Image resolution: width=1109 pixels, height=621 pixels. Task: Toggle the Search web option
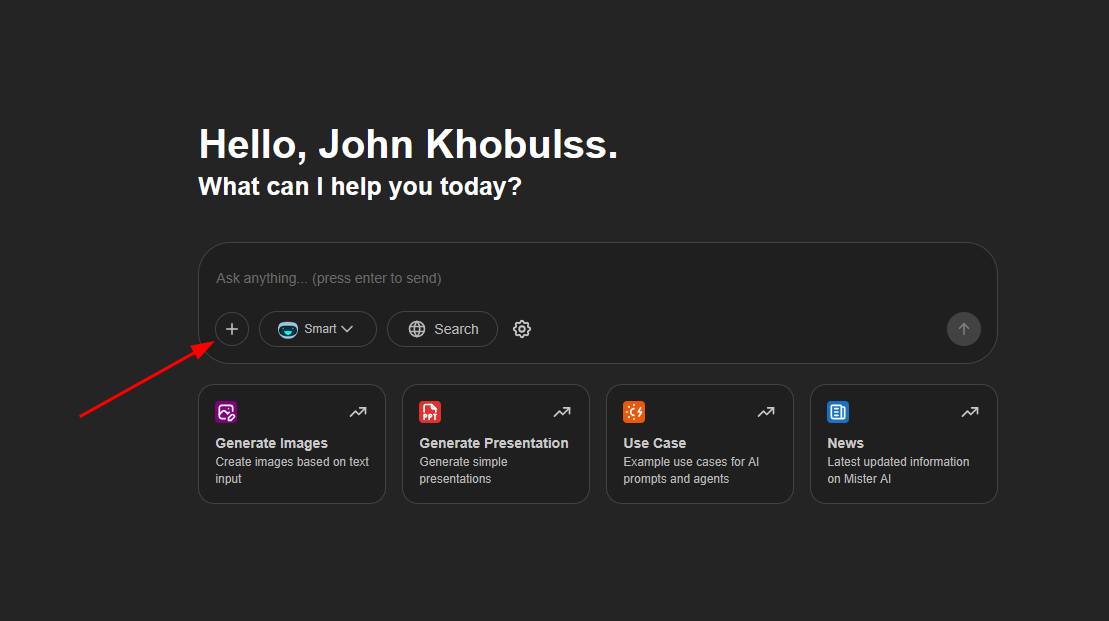tap(442, 329)
